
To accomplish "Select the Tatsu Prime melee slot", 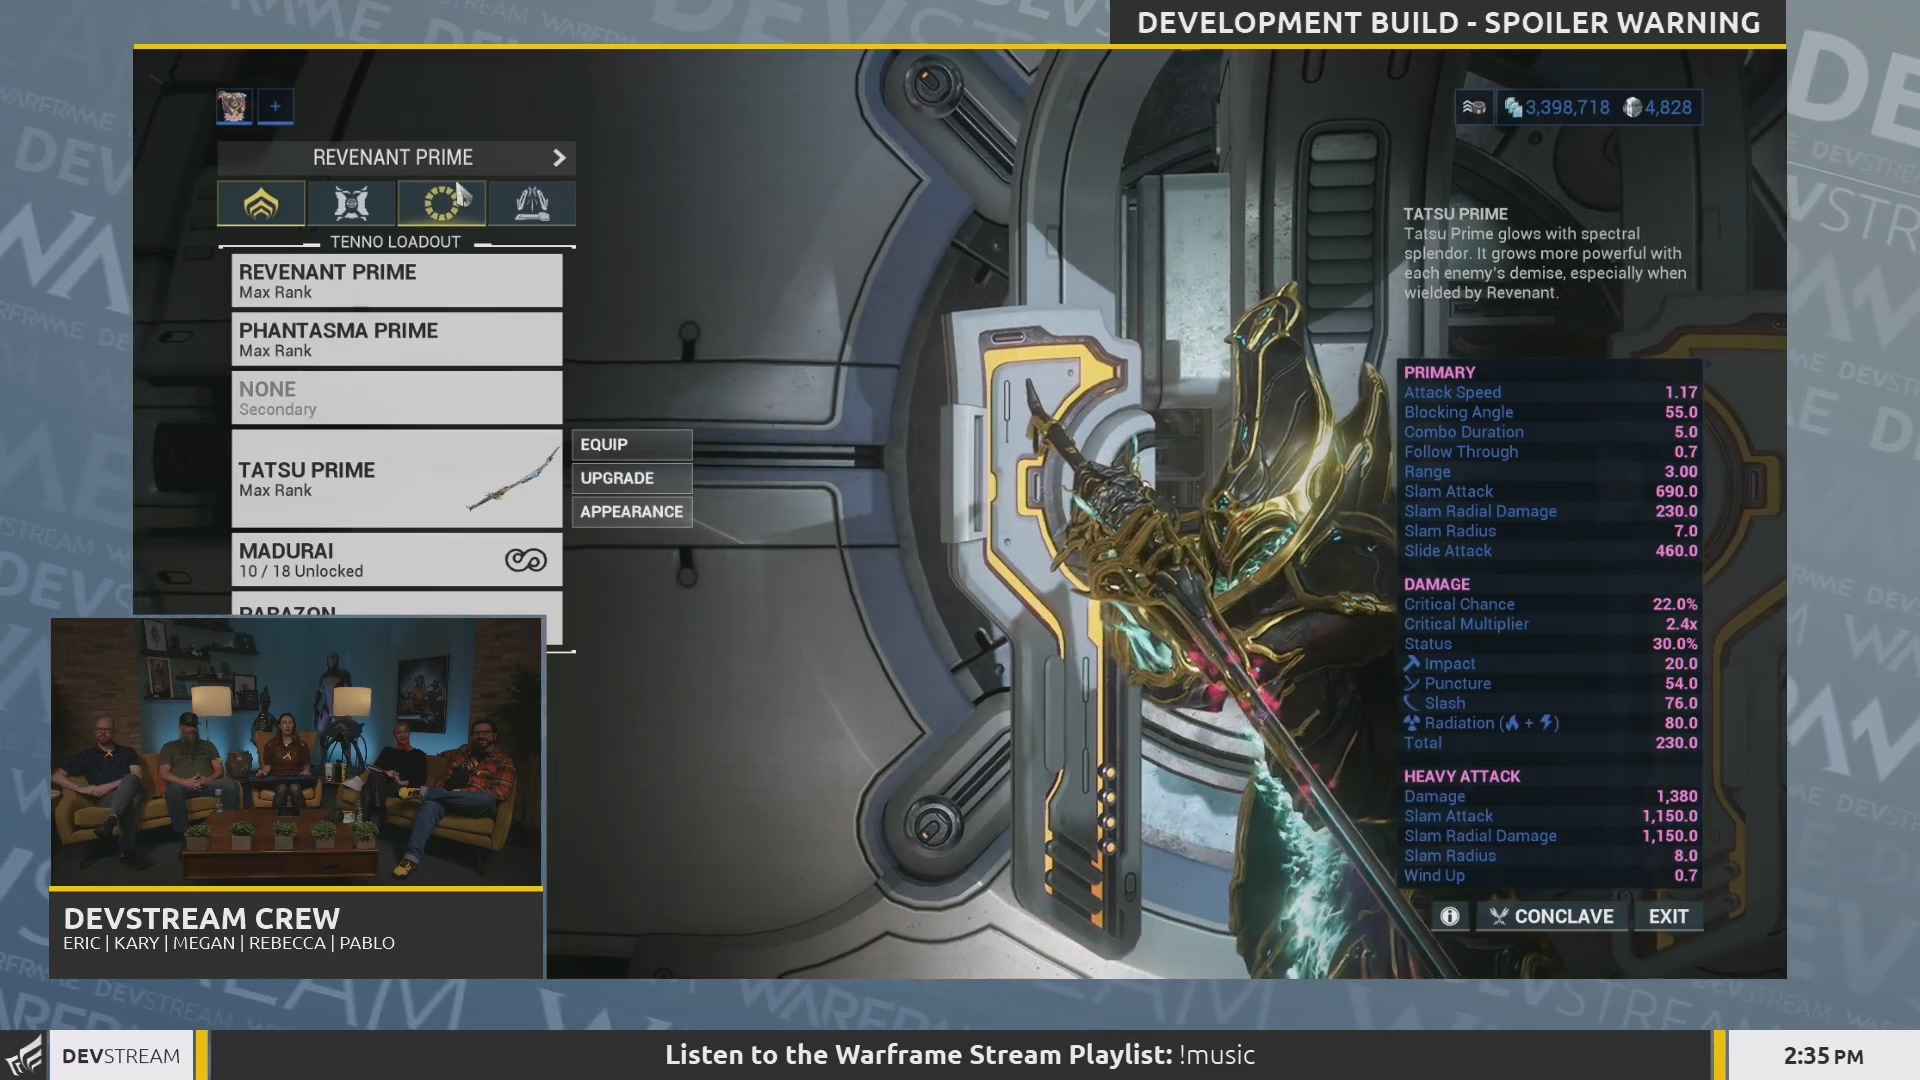I will [397, 479].
